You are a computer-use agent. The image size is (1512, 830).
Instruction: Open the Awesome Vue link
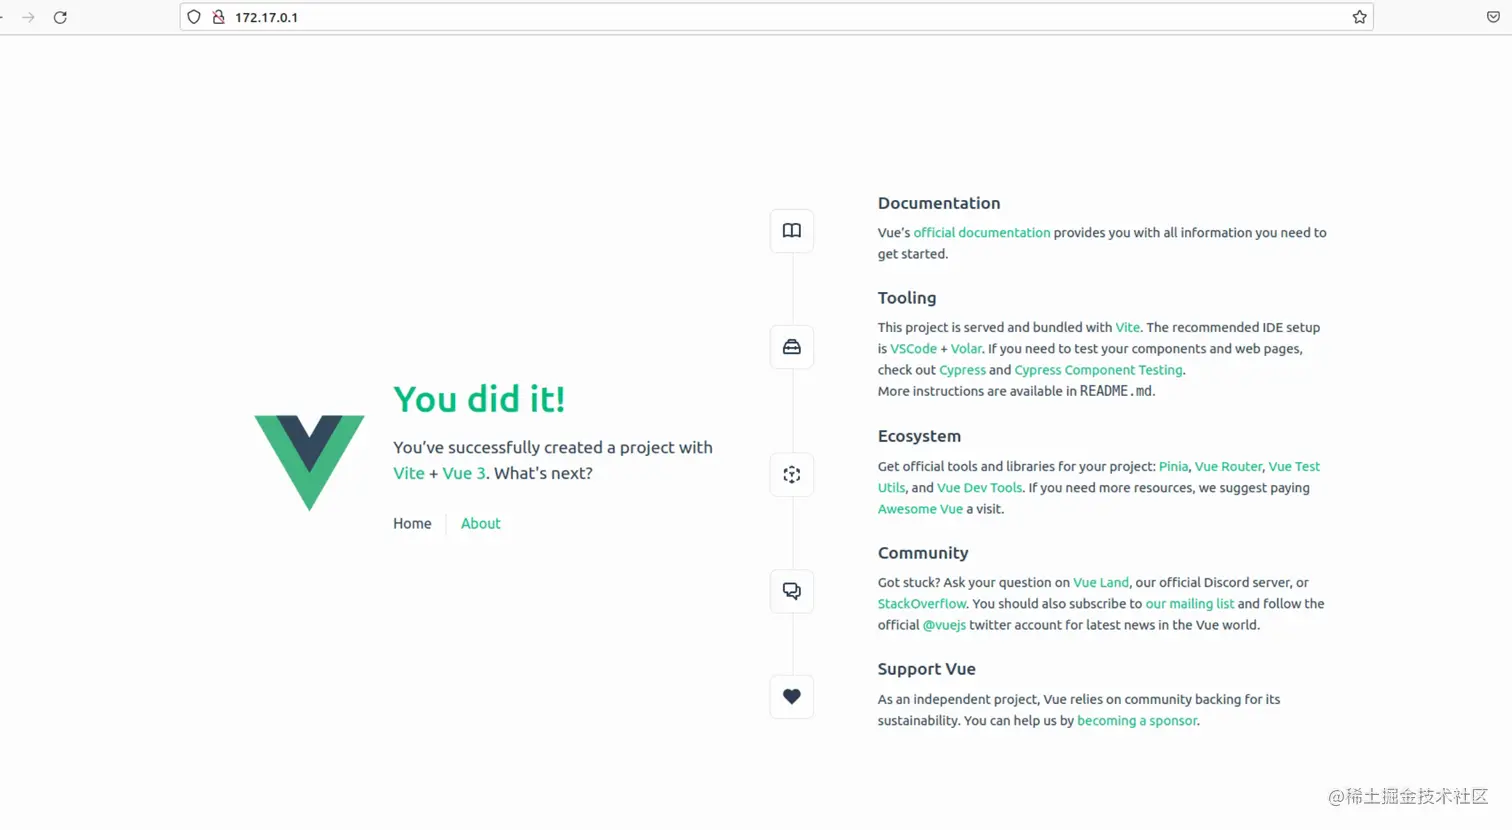click(920, 509)
